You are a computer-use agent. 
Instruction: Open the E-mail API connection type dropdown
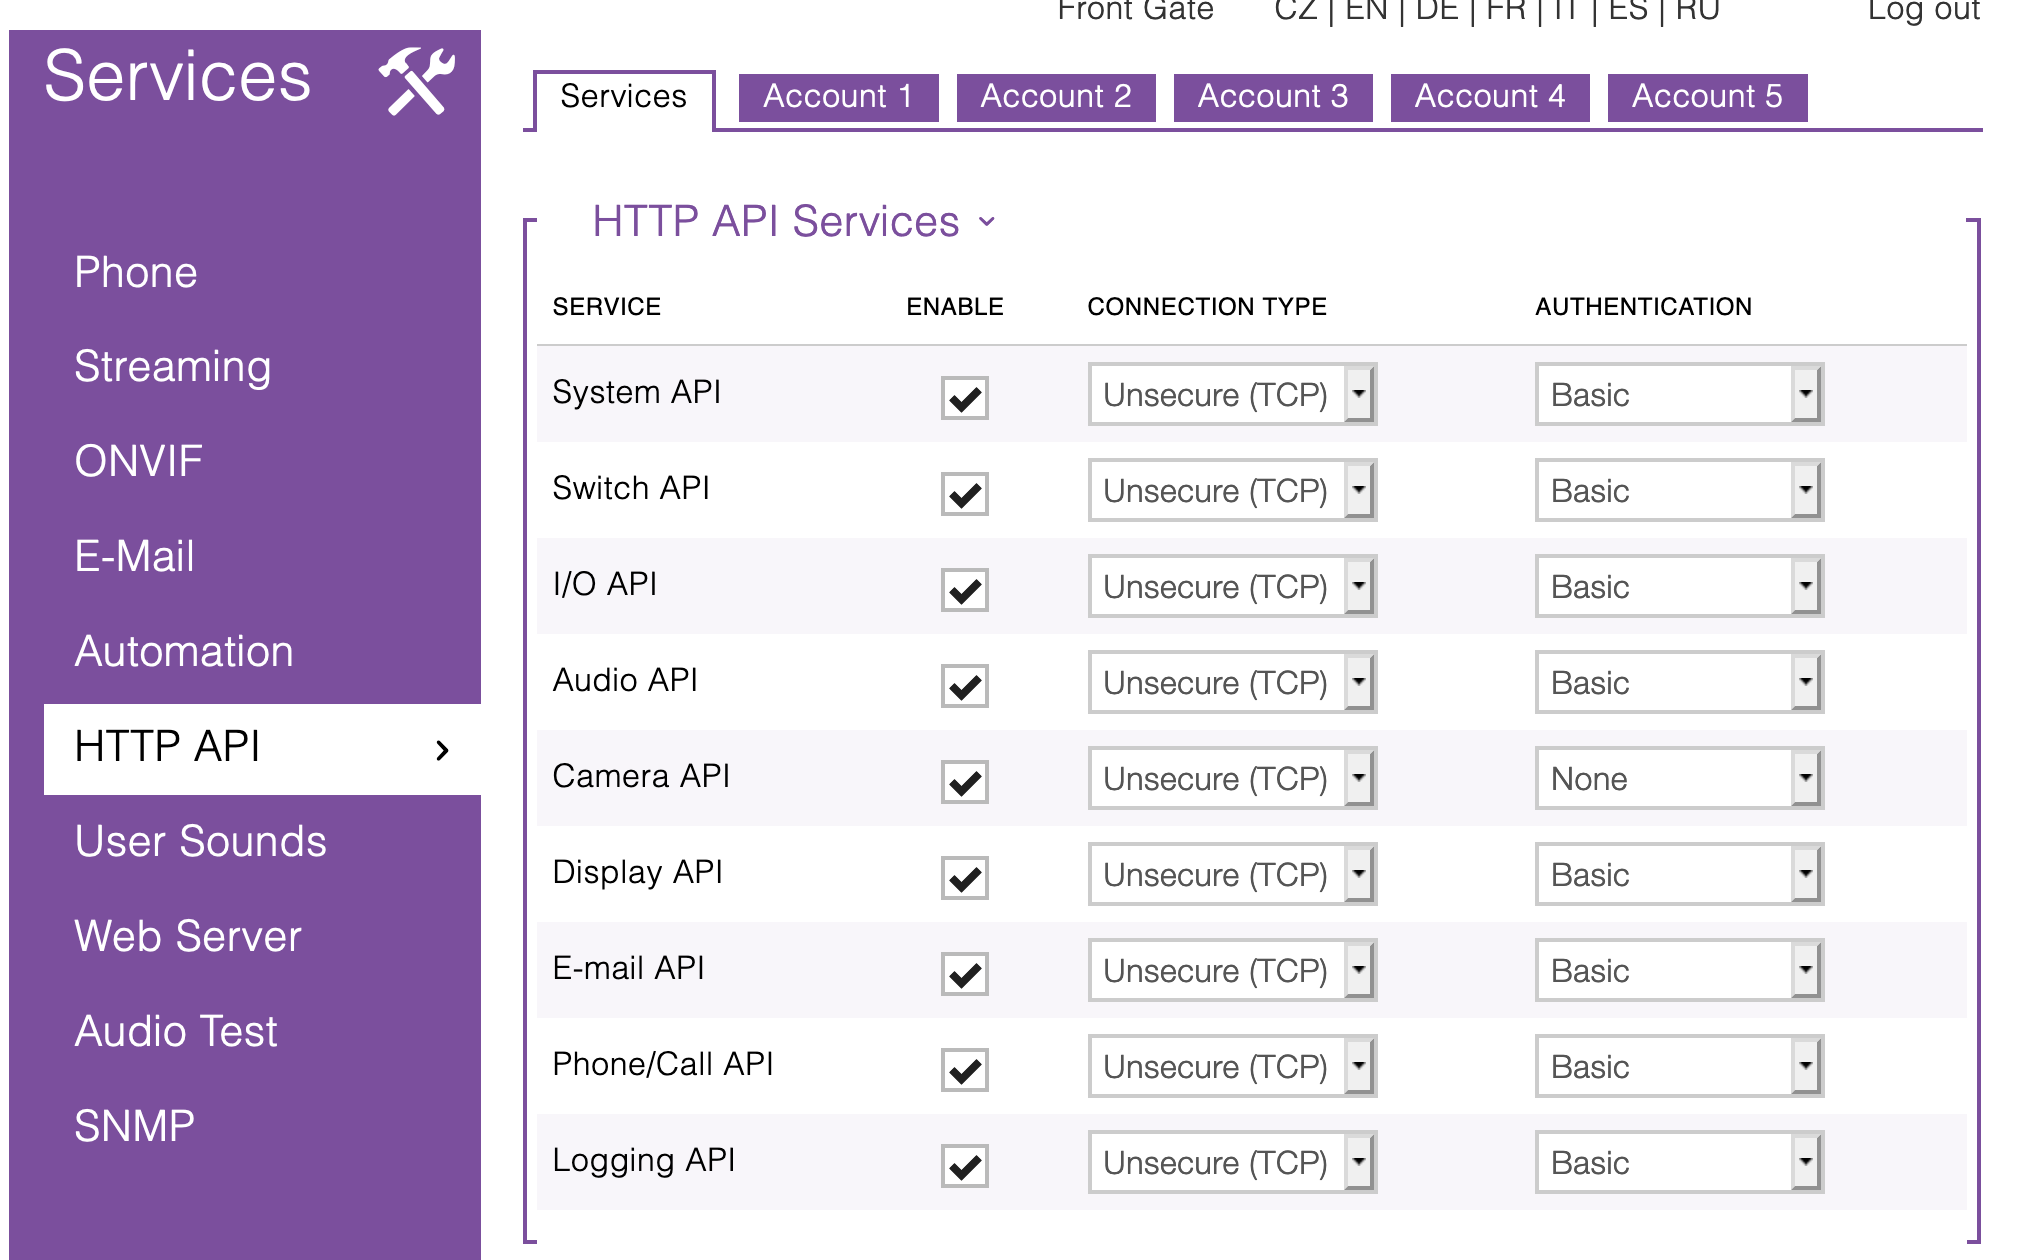1231,970
